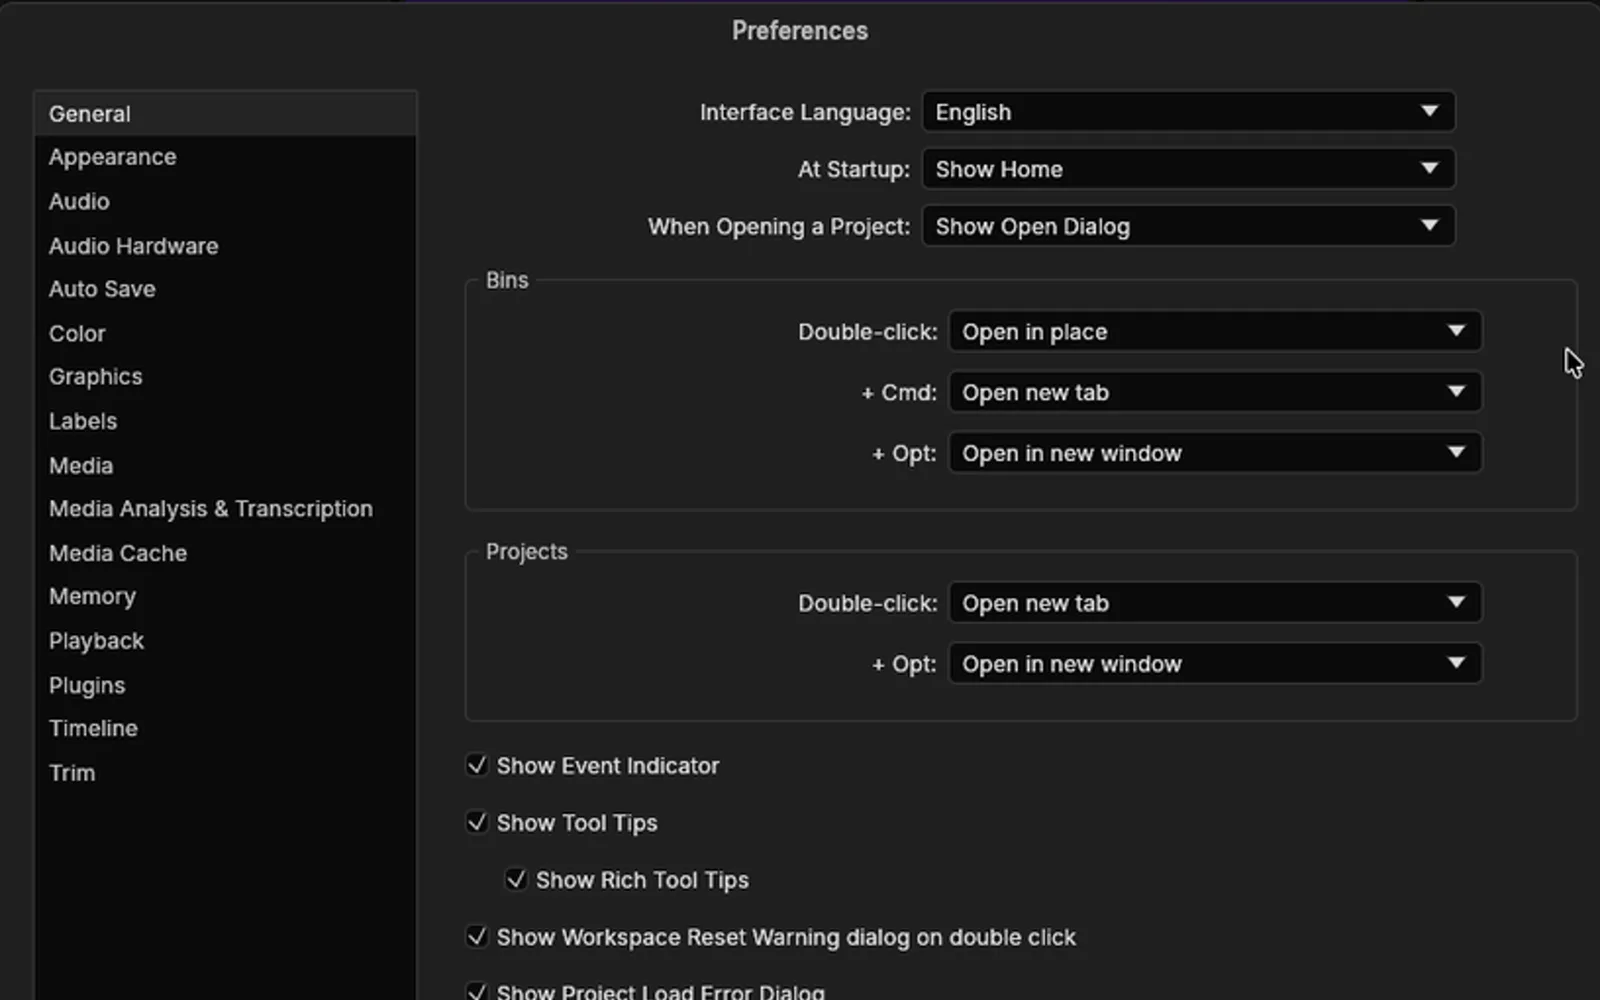The image size is (1600, 1000).
Task: Open Plugins preferences category
Action: coord(225,685)
